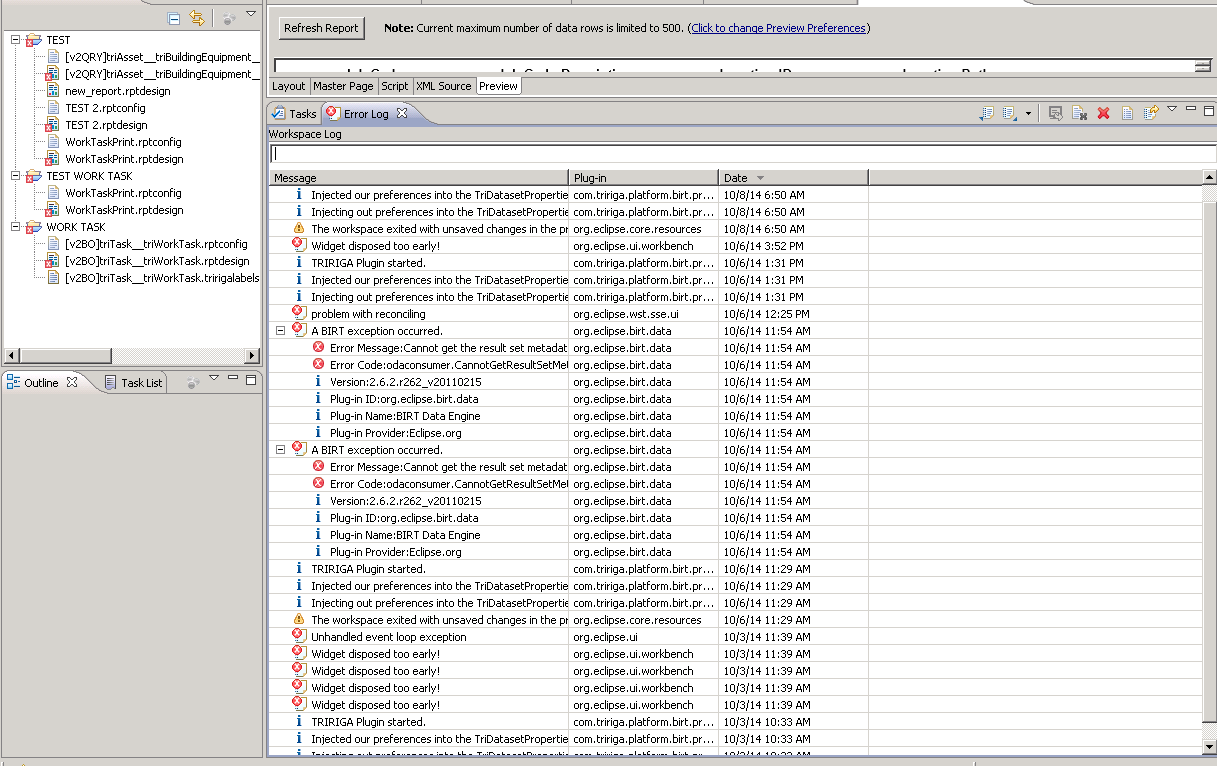The width and height of the screenshot is (1217, 766).
Task: Click the Restore Log icon
Action: coord(1151,114)
